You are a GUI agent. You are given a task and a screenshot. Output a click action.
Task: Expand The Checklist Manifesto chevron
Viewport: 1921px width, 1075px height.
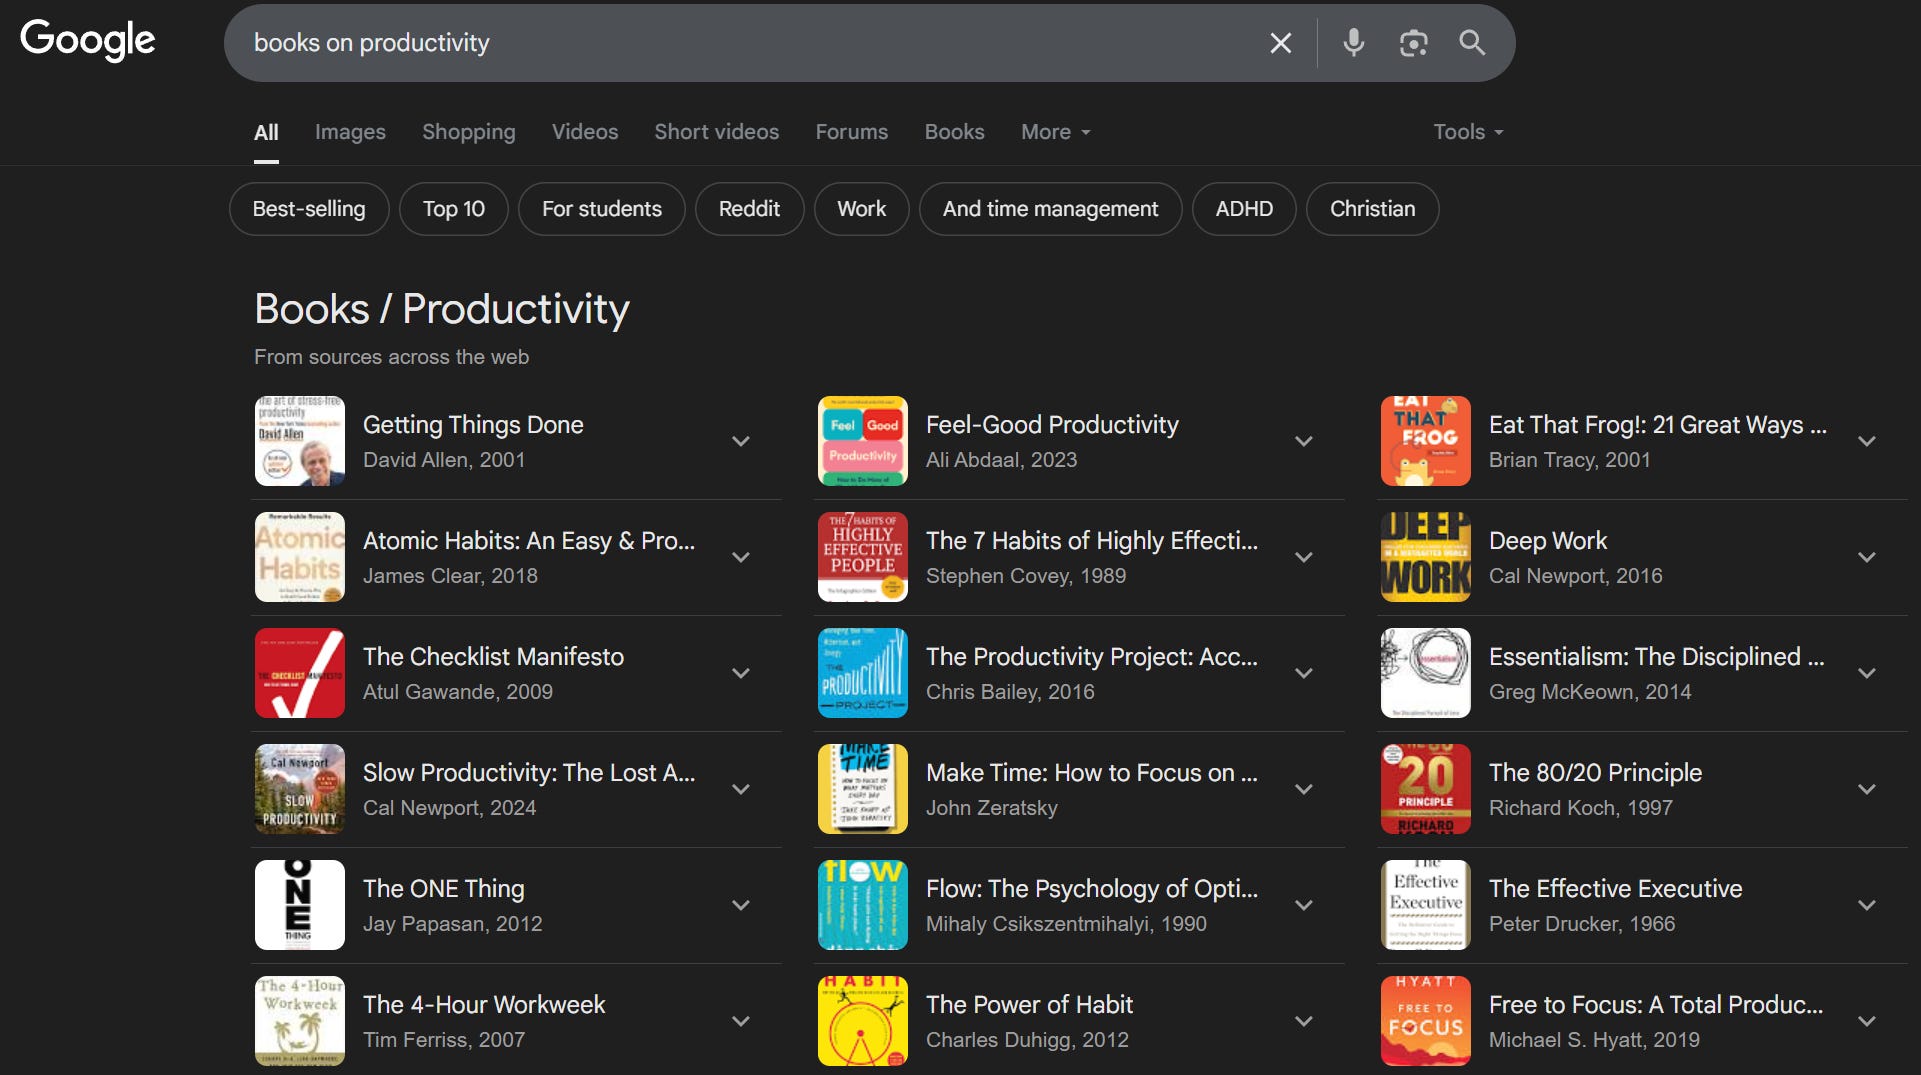pos(741,673)
